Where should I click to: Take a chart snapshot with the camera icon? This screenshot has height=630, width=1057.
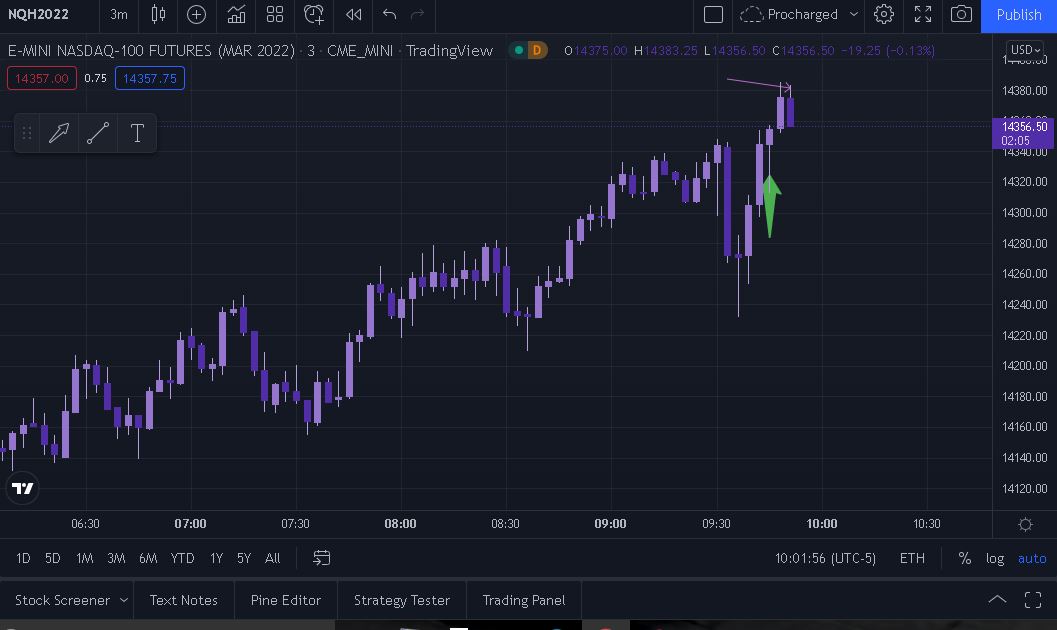(x=961, y=14)
